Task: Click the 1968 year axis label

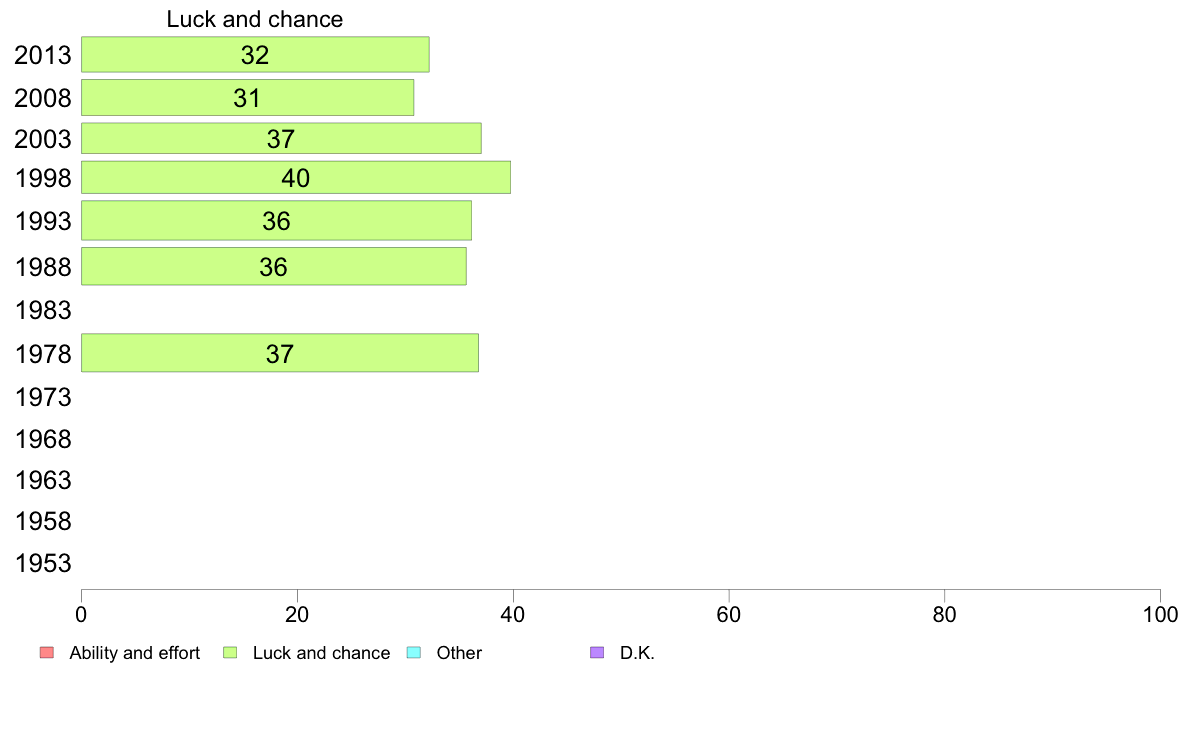Action: (x=43, y=439)
